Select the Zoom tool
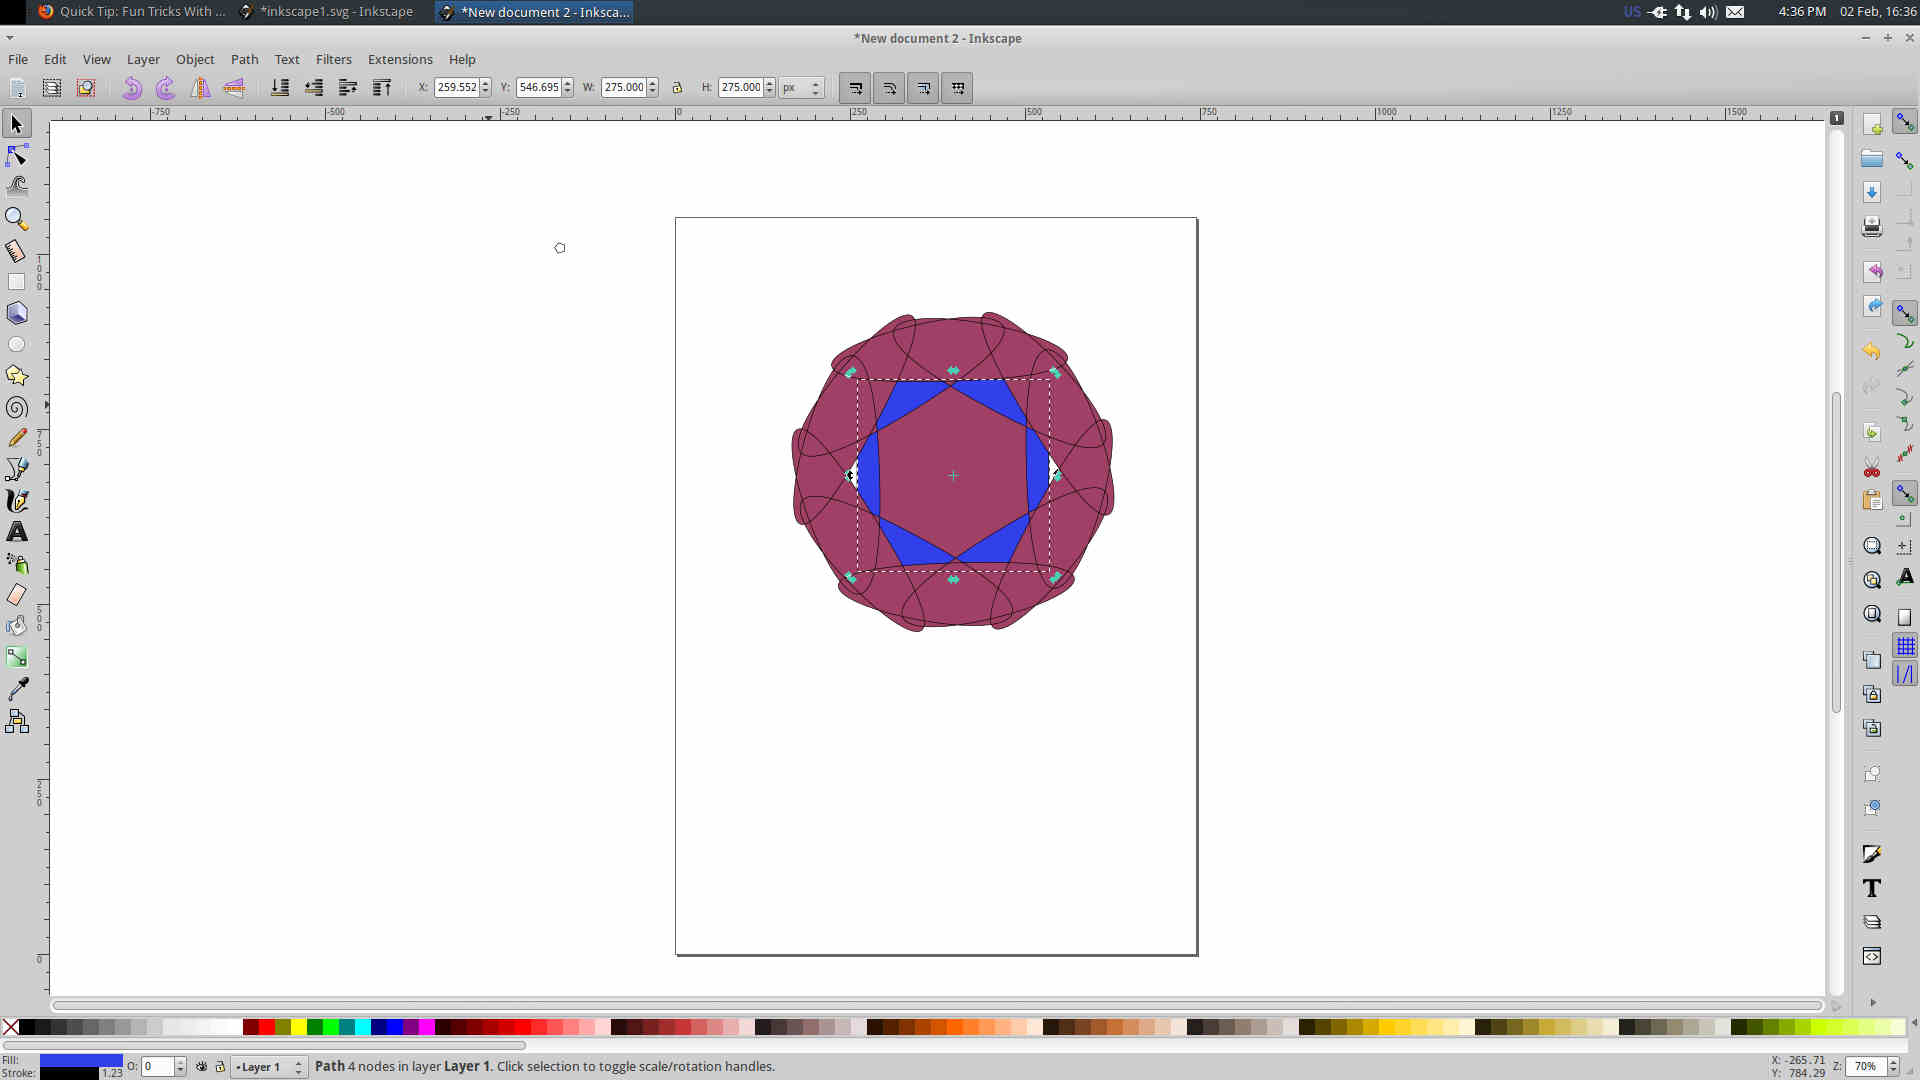 [17, 218]
